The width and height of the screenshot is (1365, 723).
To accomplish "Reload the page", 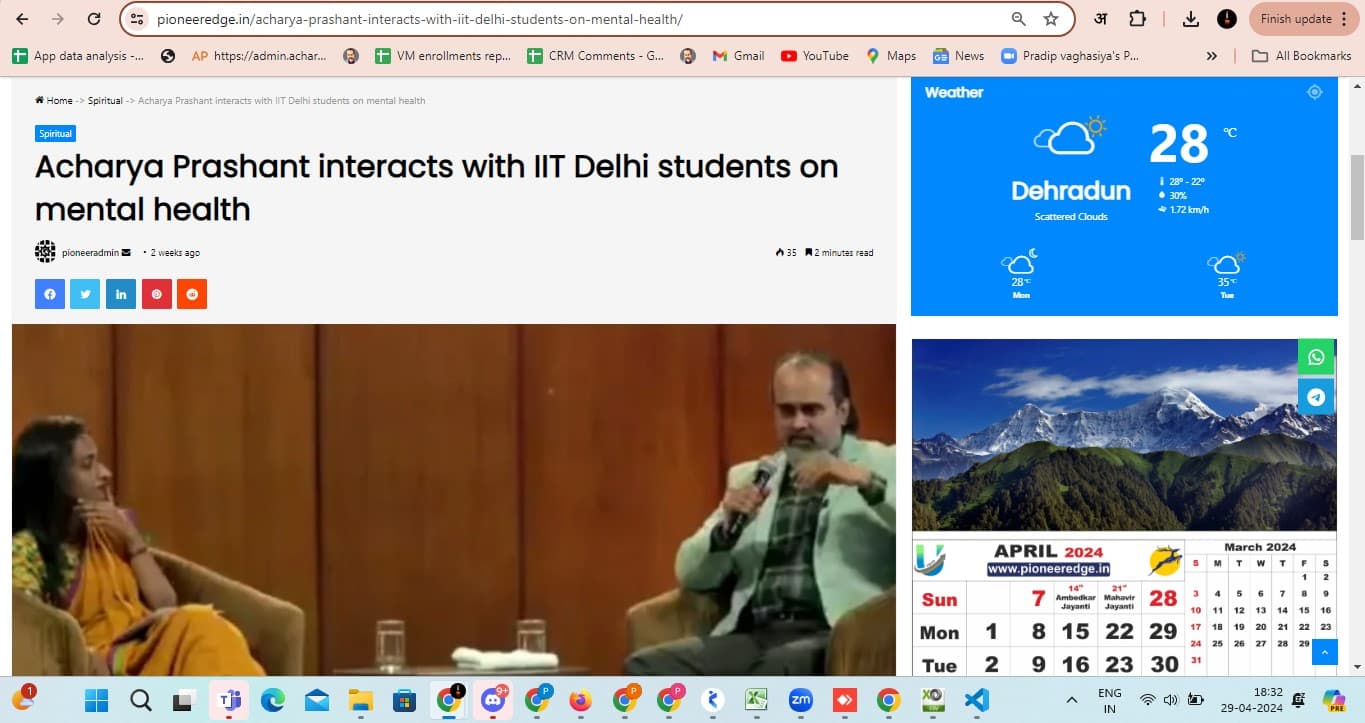I will 94,19.
